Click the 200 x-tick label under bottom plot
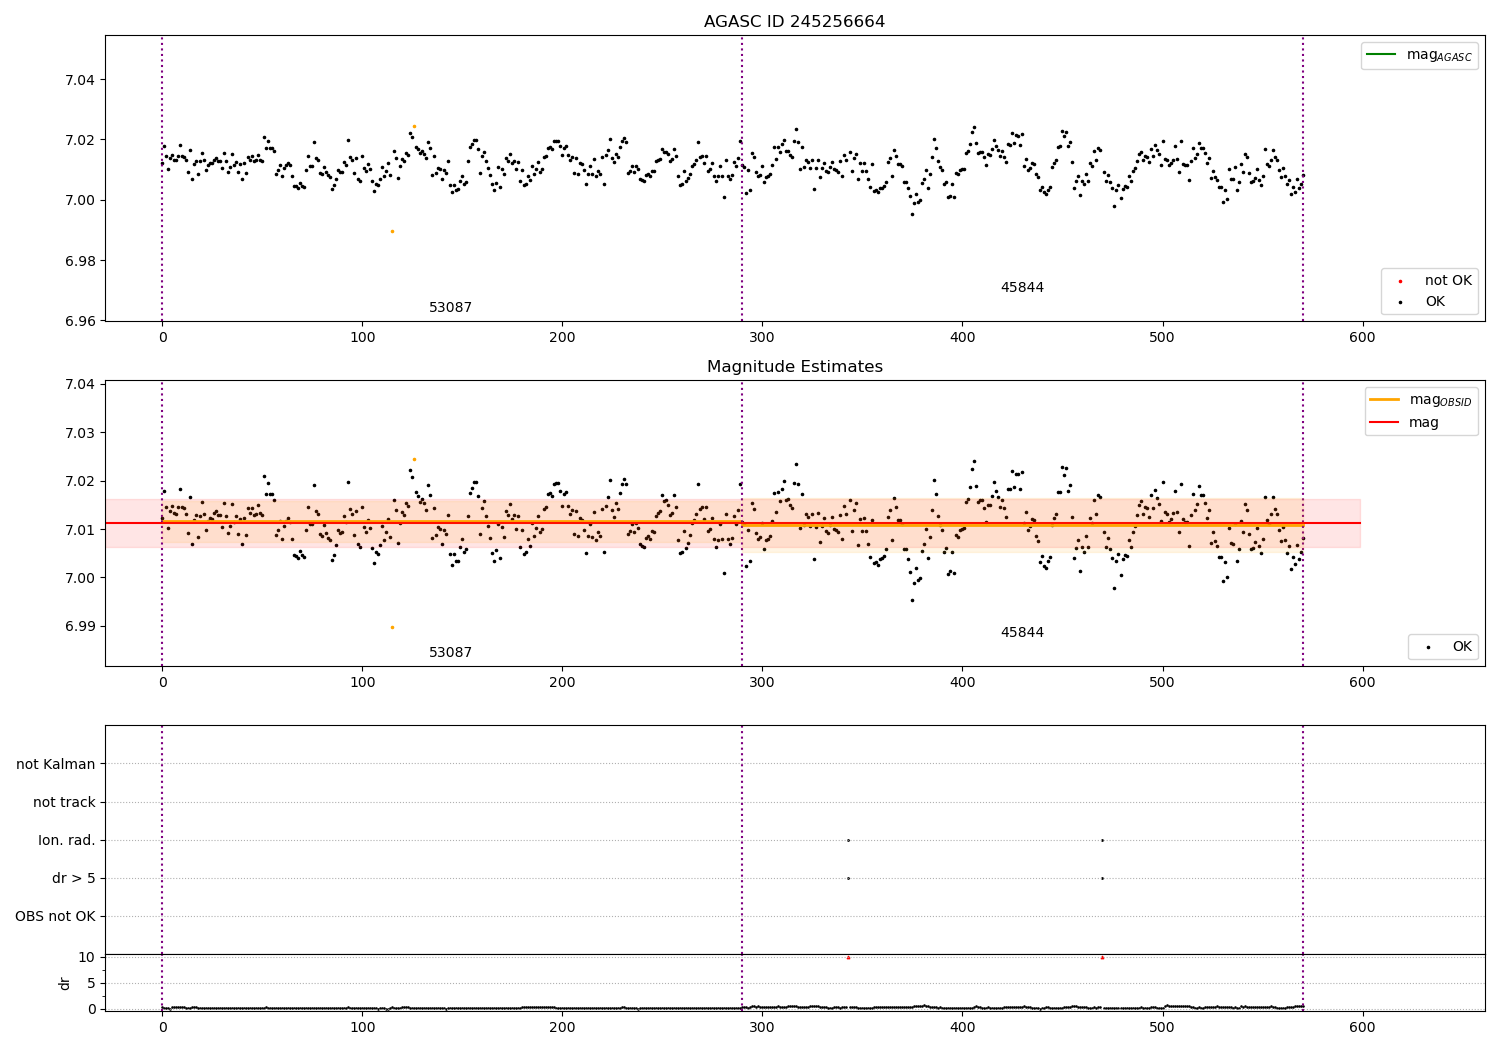The image size is (1500, 1050). (562, 1027)
